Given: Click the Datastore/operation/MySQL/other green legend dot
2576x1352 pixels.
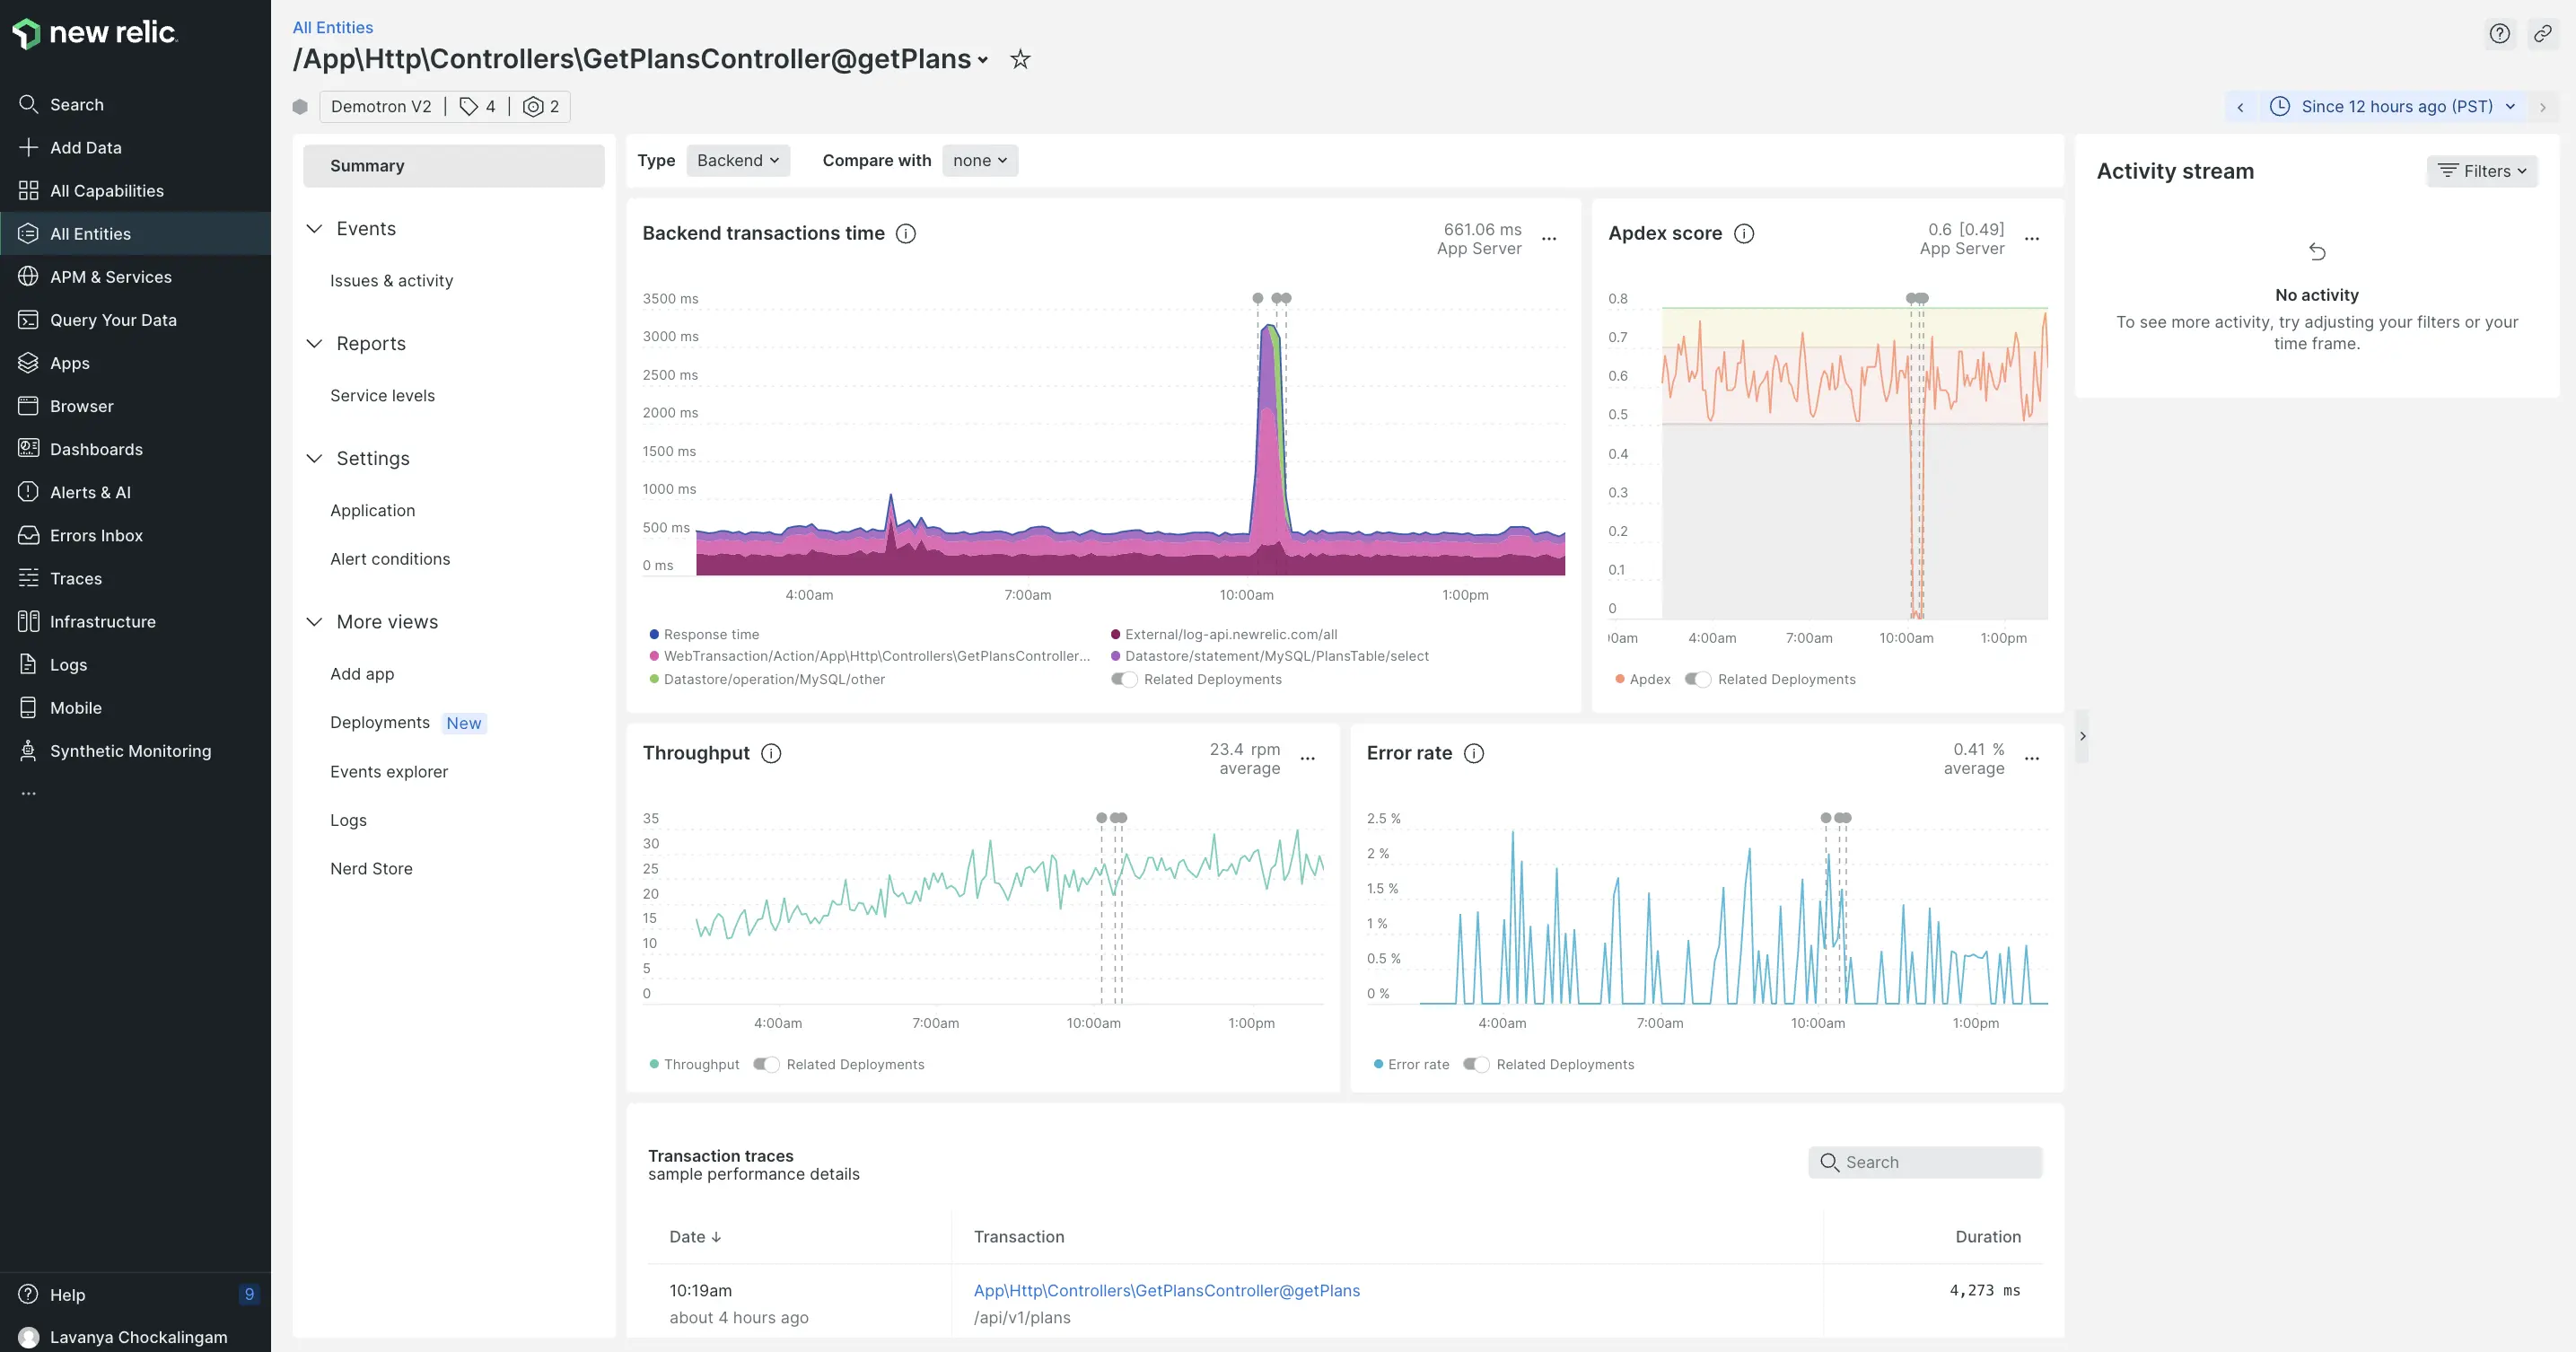Looking at the screenshot, I should (654, 680).
